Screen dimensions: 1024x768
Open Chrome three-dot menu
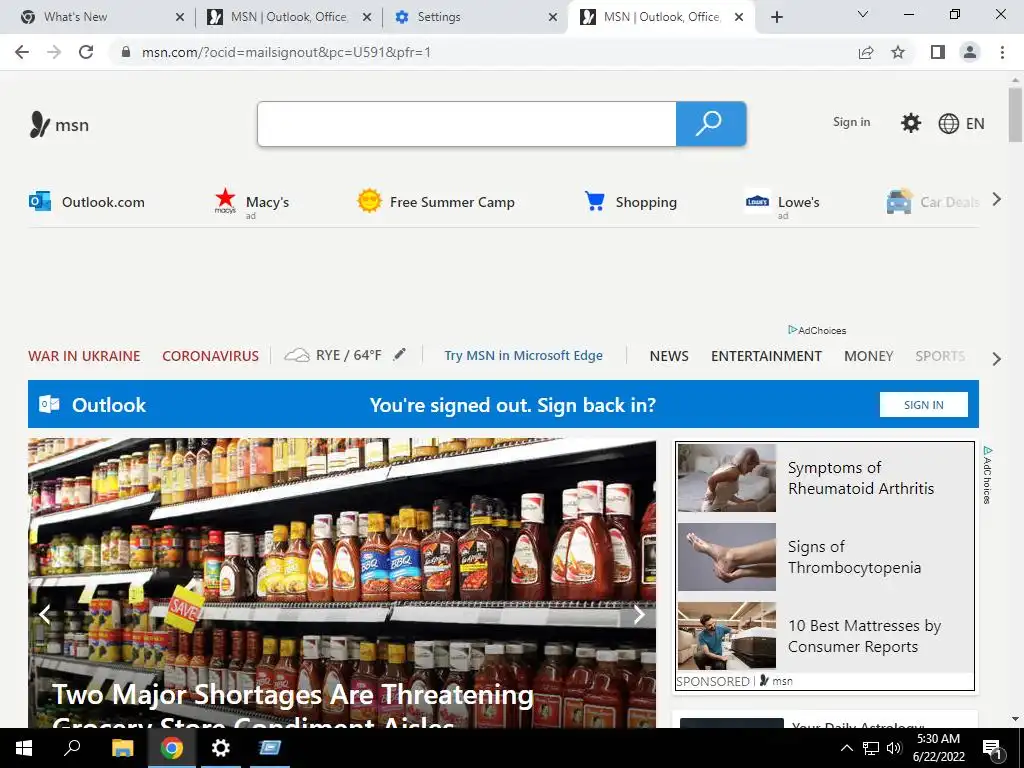tap(1002, 52)
